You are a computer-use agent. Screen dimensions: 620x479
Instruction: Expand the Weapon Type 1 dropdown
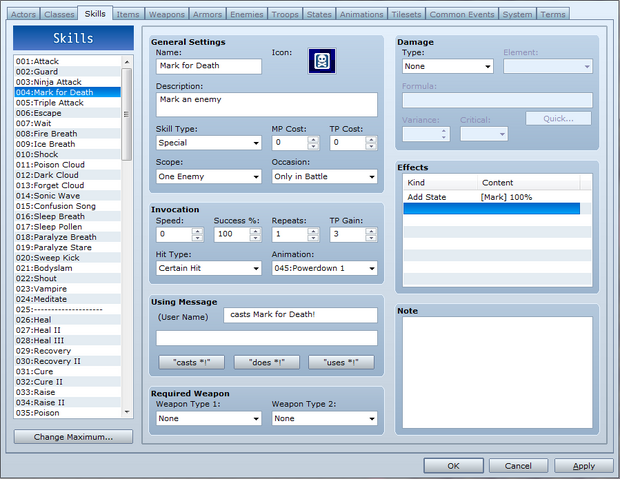click(x=209, y=418)
